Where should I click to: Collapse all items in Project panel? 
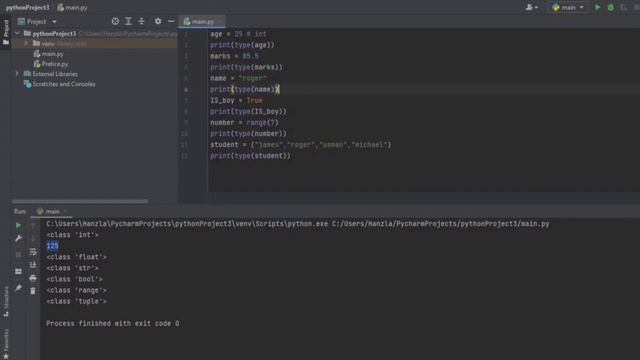tap(141, 21)
